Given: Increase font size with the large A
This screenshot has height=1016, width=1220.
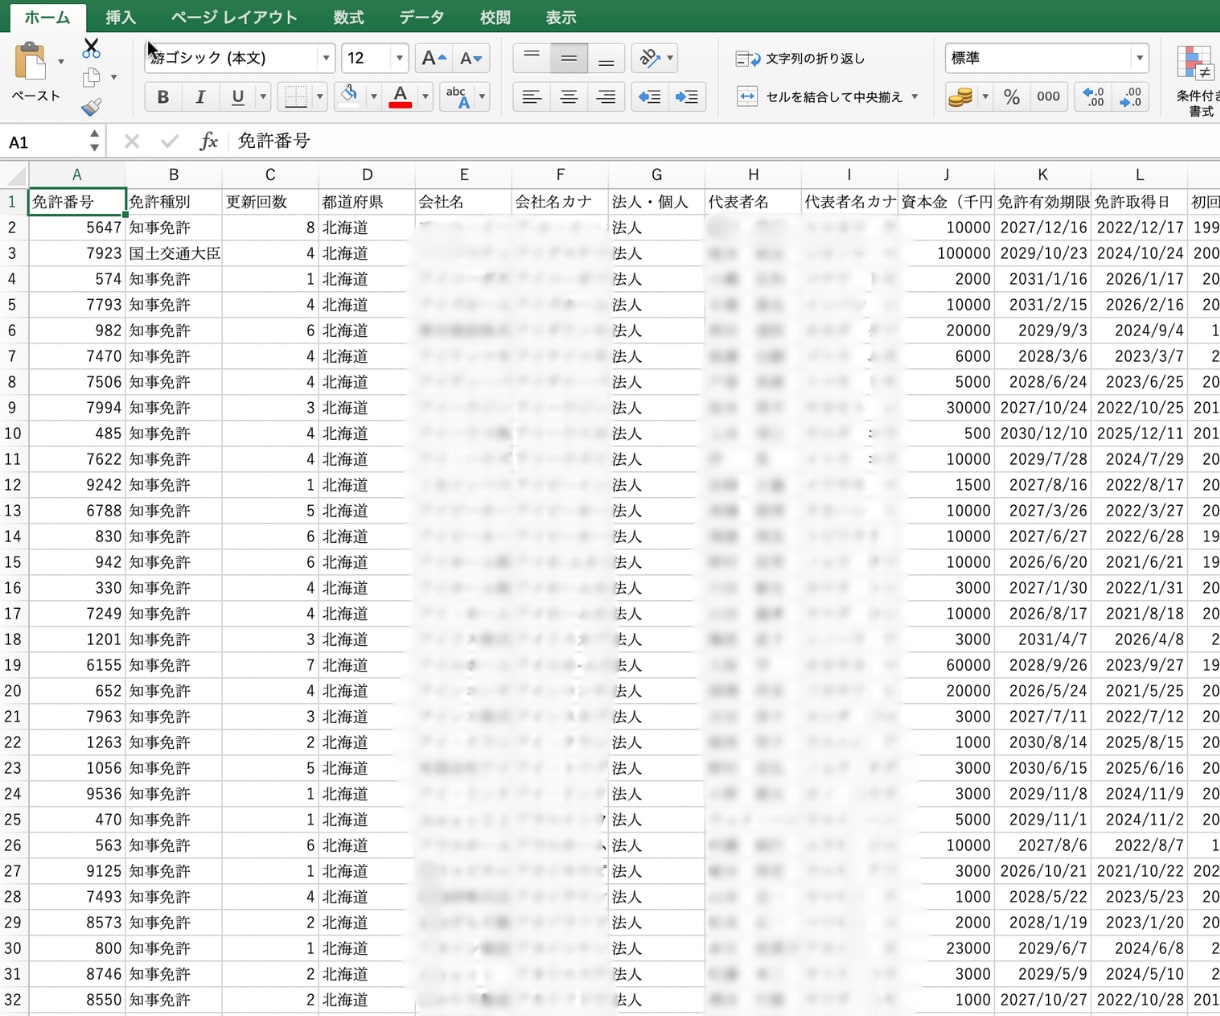Looking at the screenshot, I should [433, 58].
